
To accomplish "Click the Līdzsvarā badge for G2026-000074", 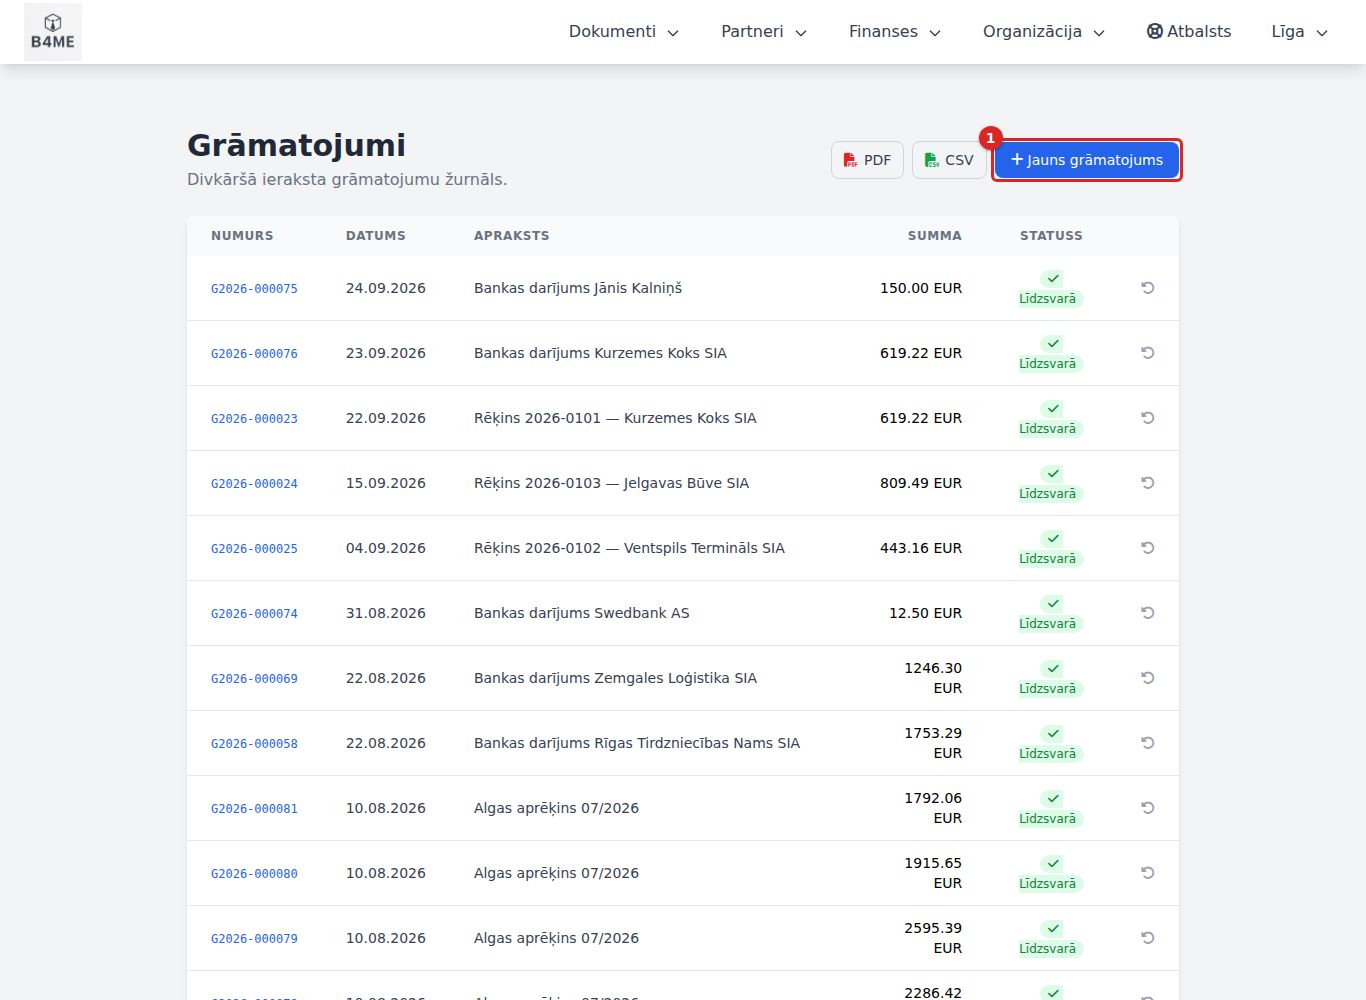I will tap(1050, 613).
